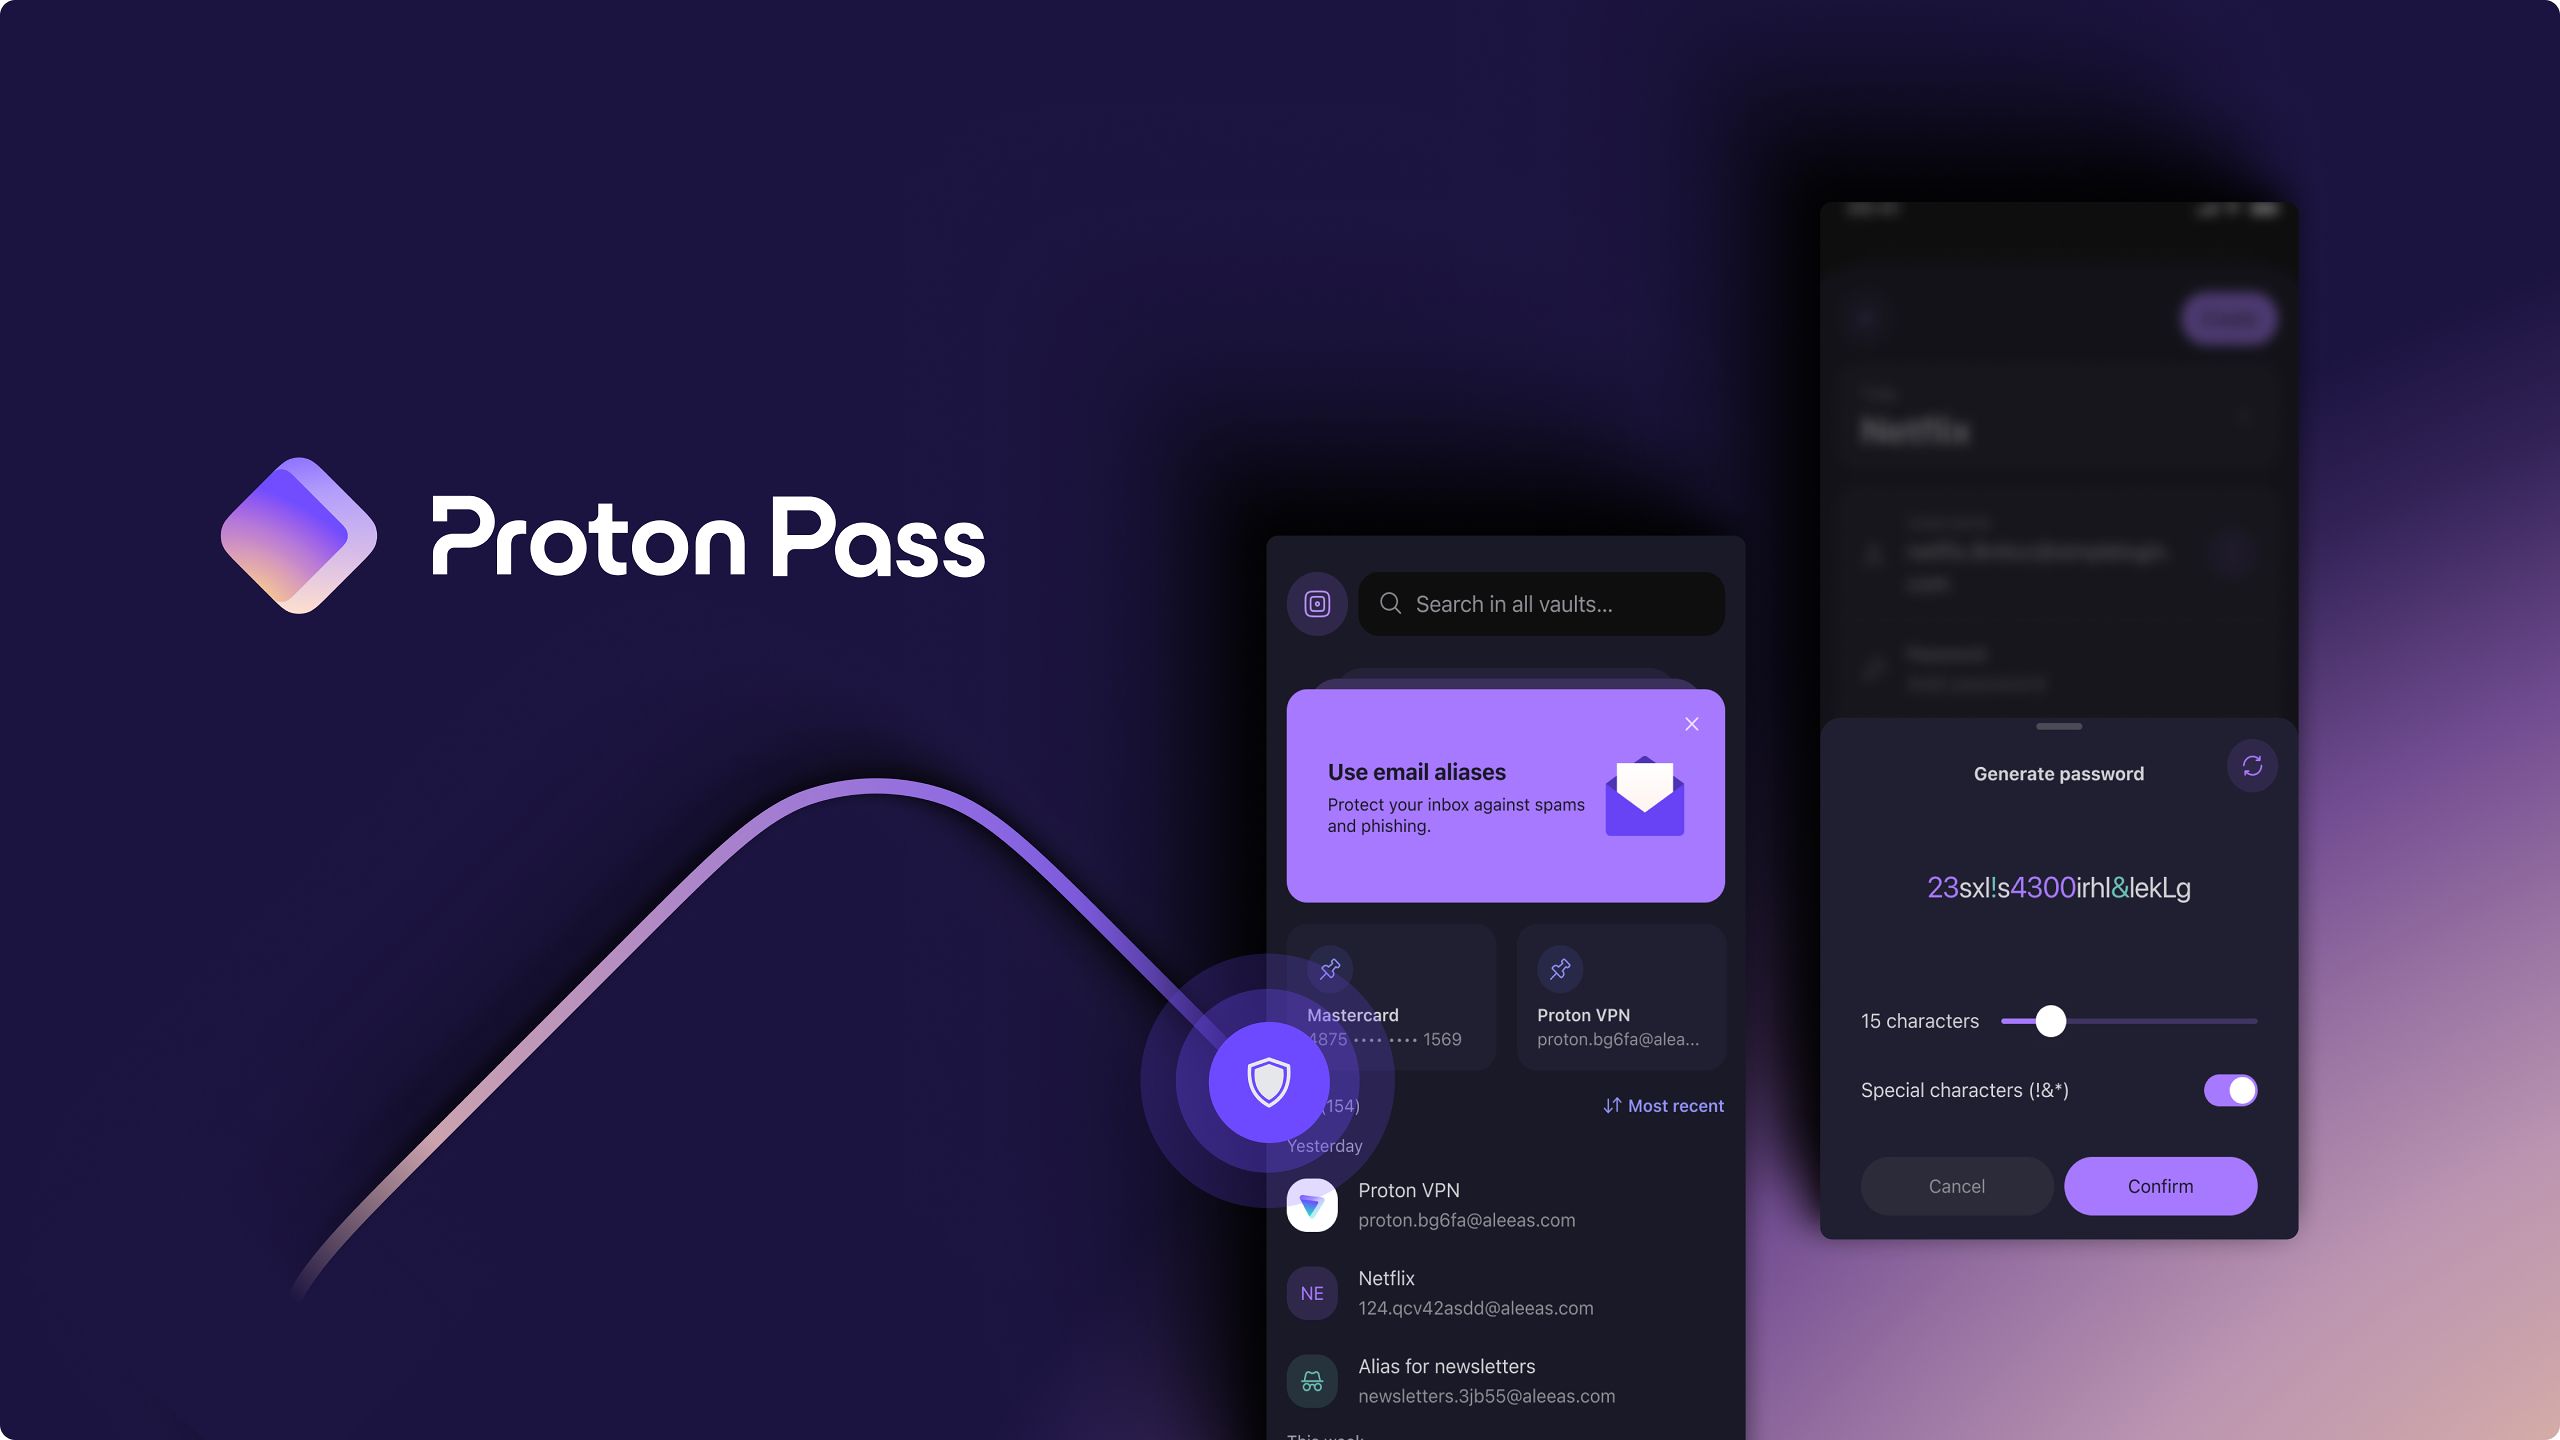Image resolution: width=2560 pixels, height=1440 pixels.
Task: Click the Mastercard entry icon
Action: 1329,969
